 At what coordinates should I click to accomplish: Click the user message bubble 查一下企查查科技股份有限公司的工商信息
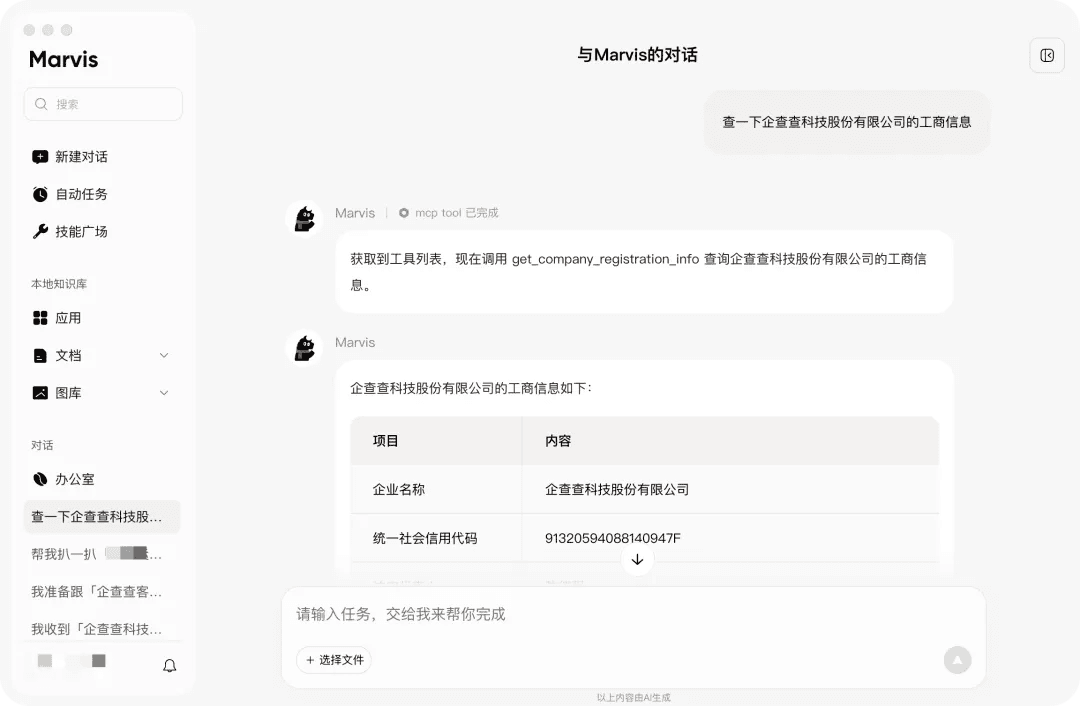847,123
